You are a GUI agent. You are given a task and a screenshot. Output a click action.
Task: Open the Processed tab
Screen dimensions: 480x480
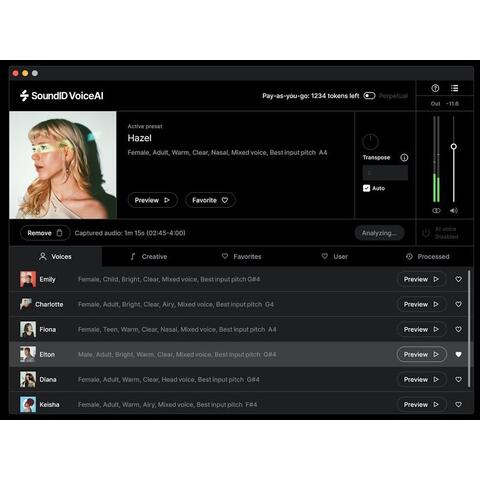428,256
